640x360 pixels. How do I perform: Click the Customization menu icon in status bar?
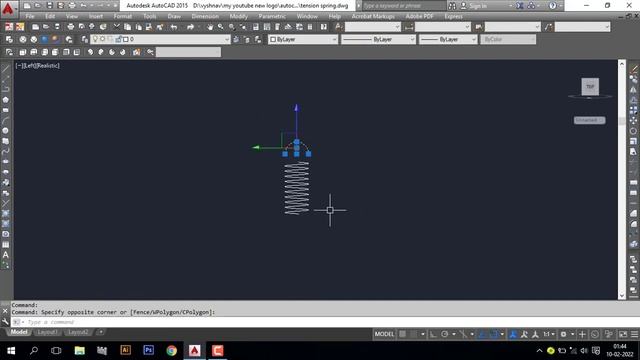(x=634, y=334)
